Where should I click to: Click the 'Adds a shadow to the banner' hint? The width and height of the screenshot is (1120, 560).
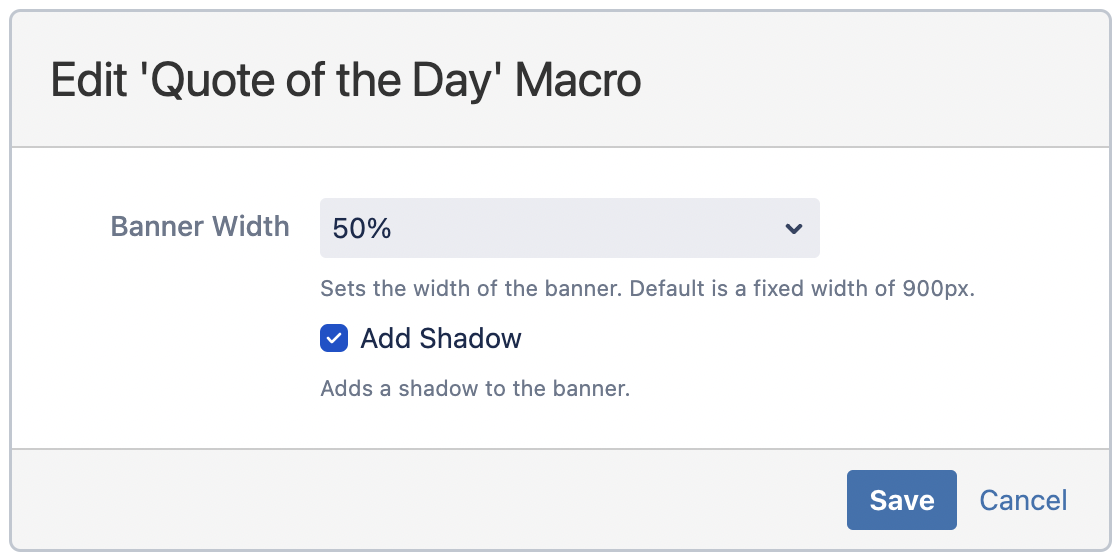point(475,389)
